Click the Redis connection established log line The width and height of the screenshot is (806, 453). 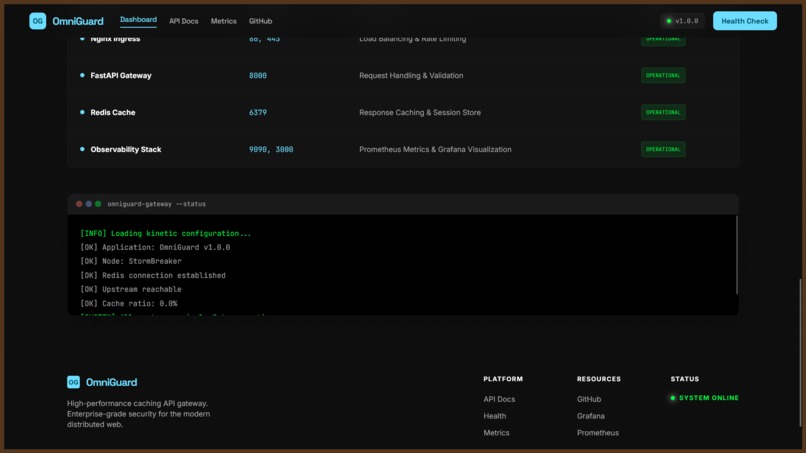pos(153,276)
